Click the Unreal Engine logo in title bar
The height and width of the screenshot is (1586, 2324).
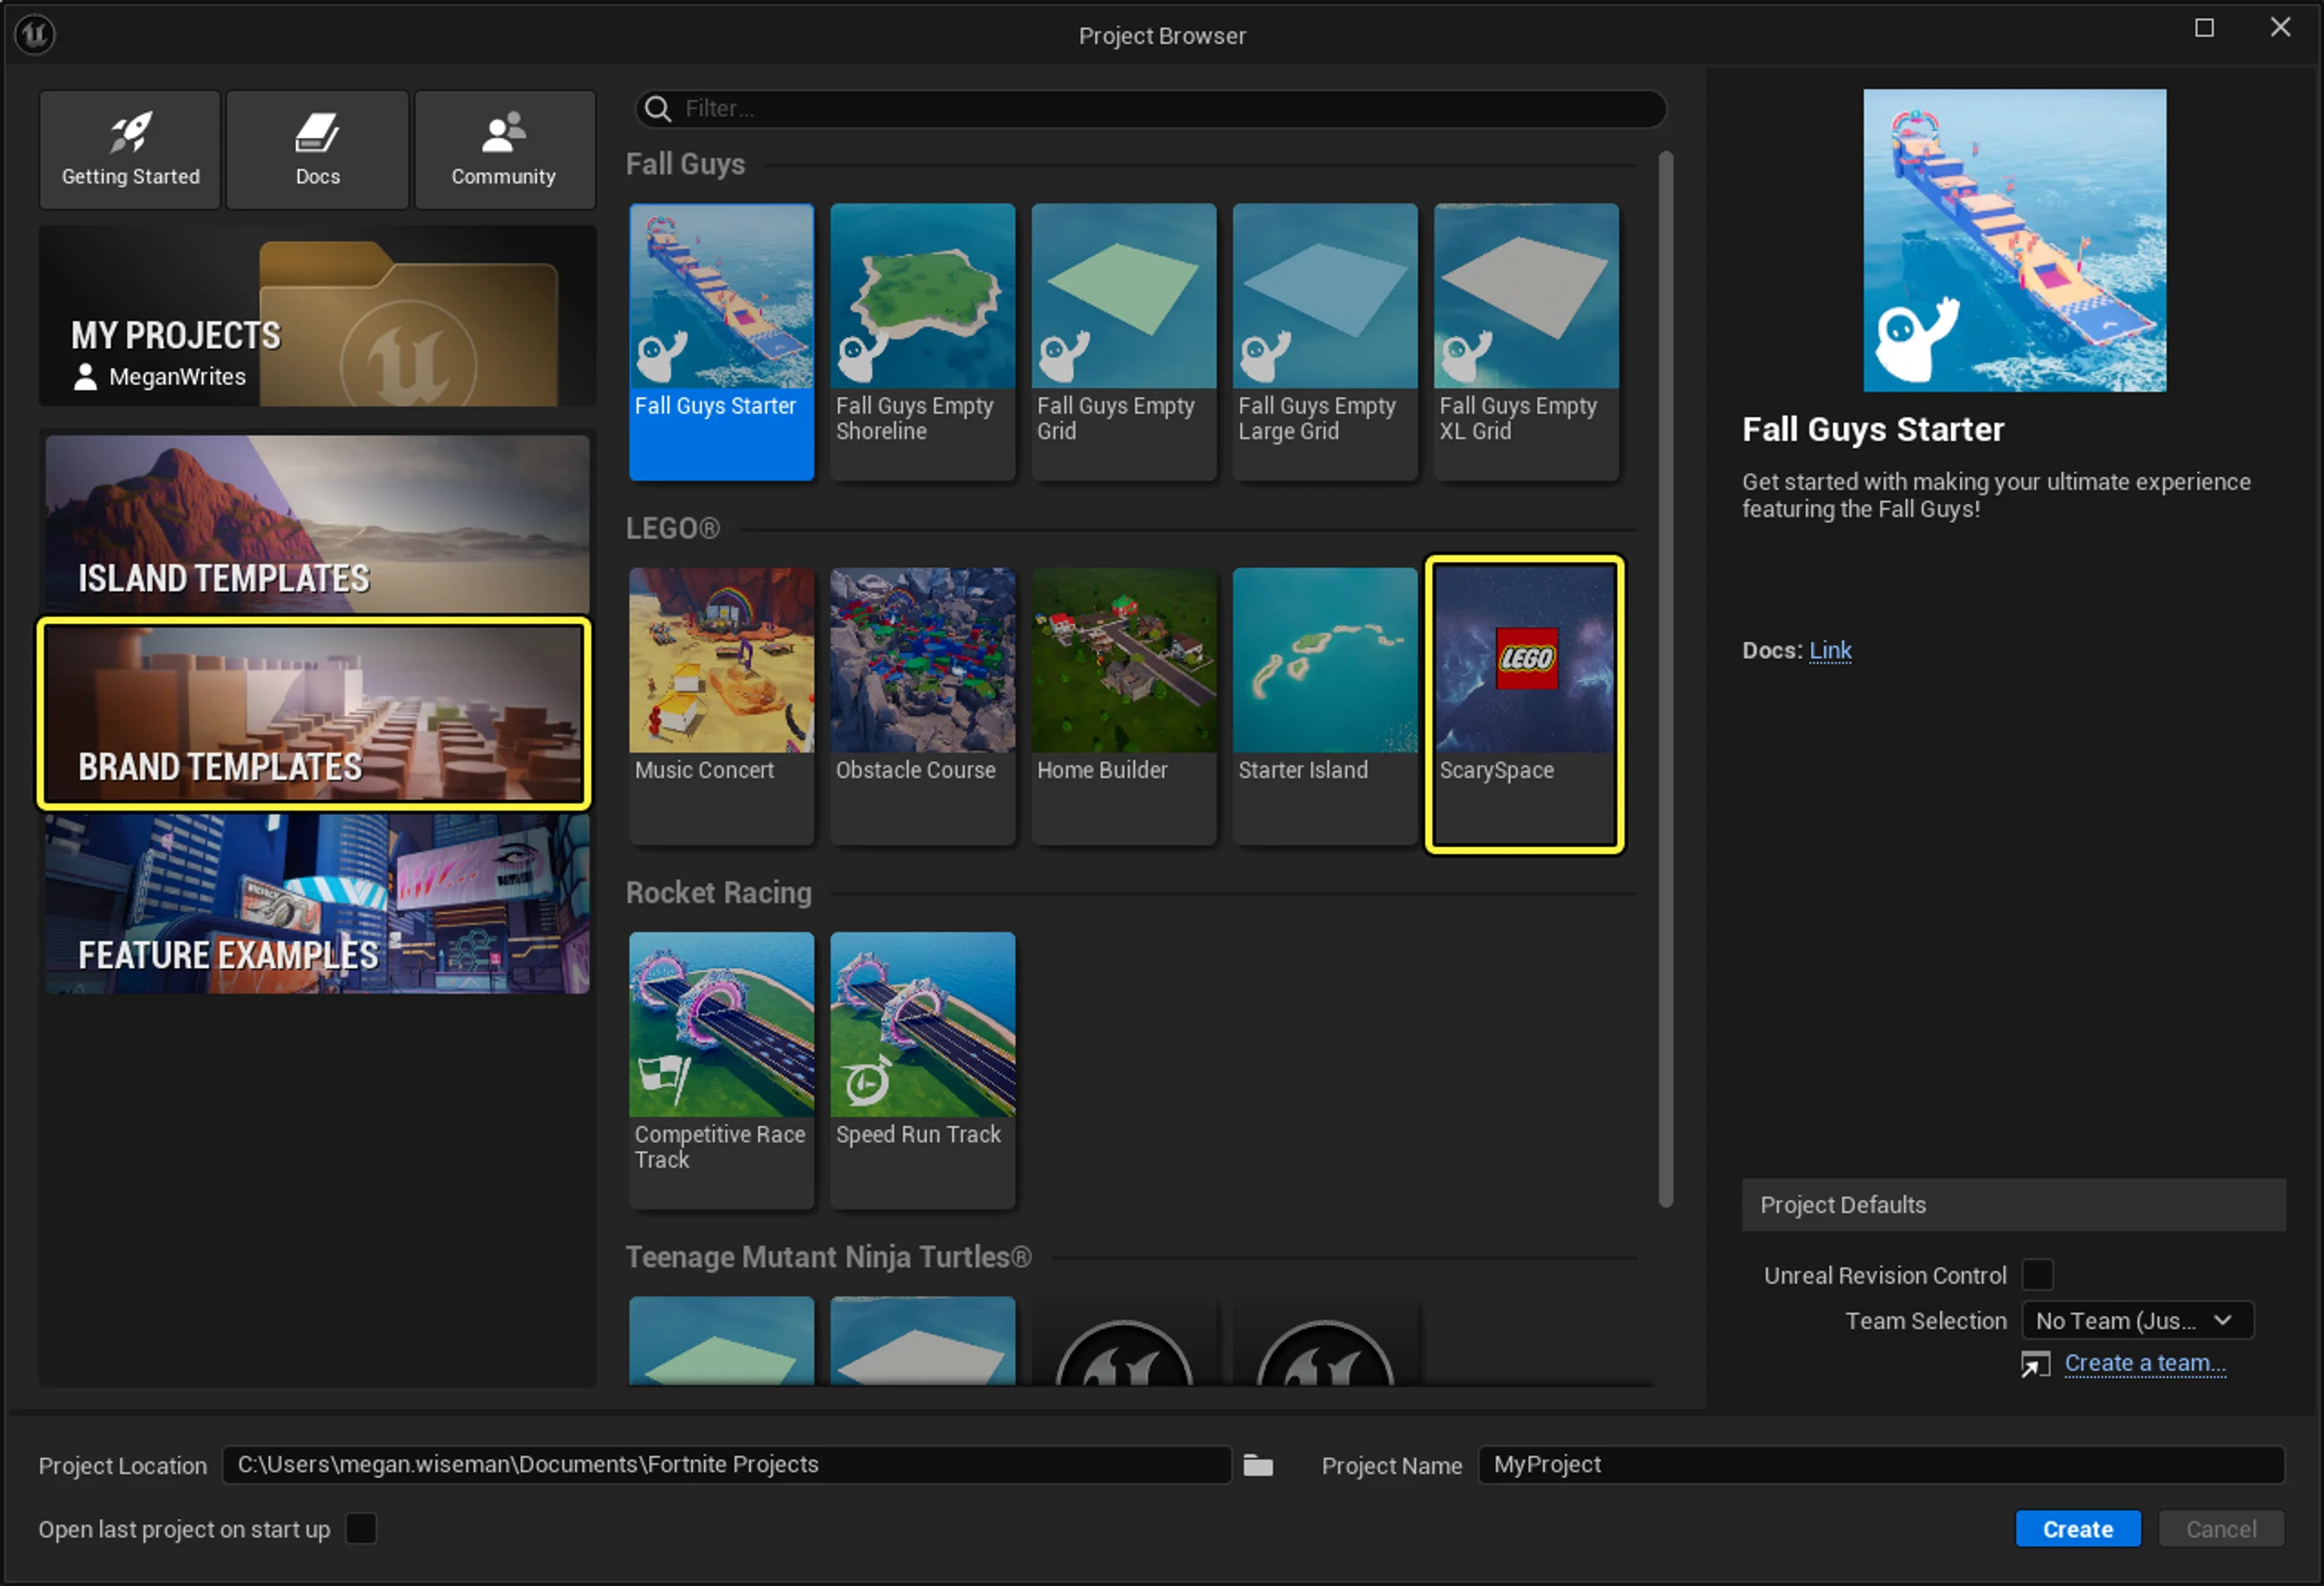coord(35,35)
